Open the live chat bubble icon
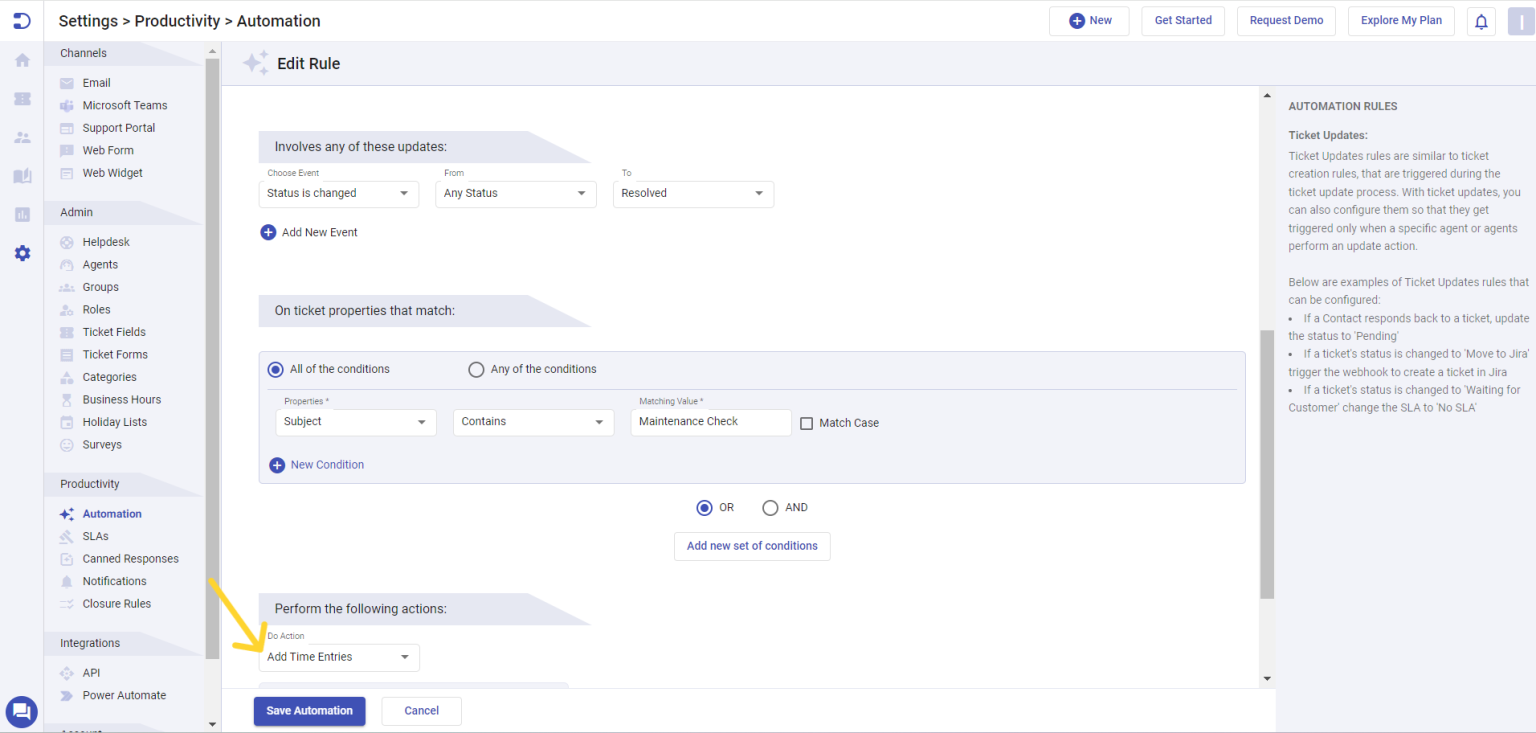 [21, 711]
